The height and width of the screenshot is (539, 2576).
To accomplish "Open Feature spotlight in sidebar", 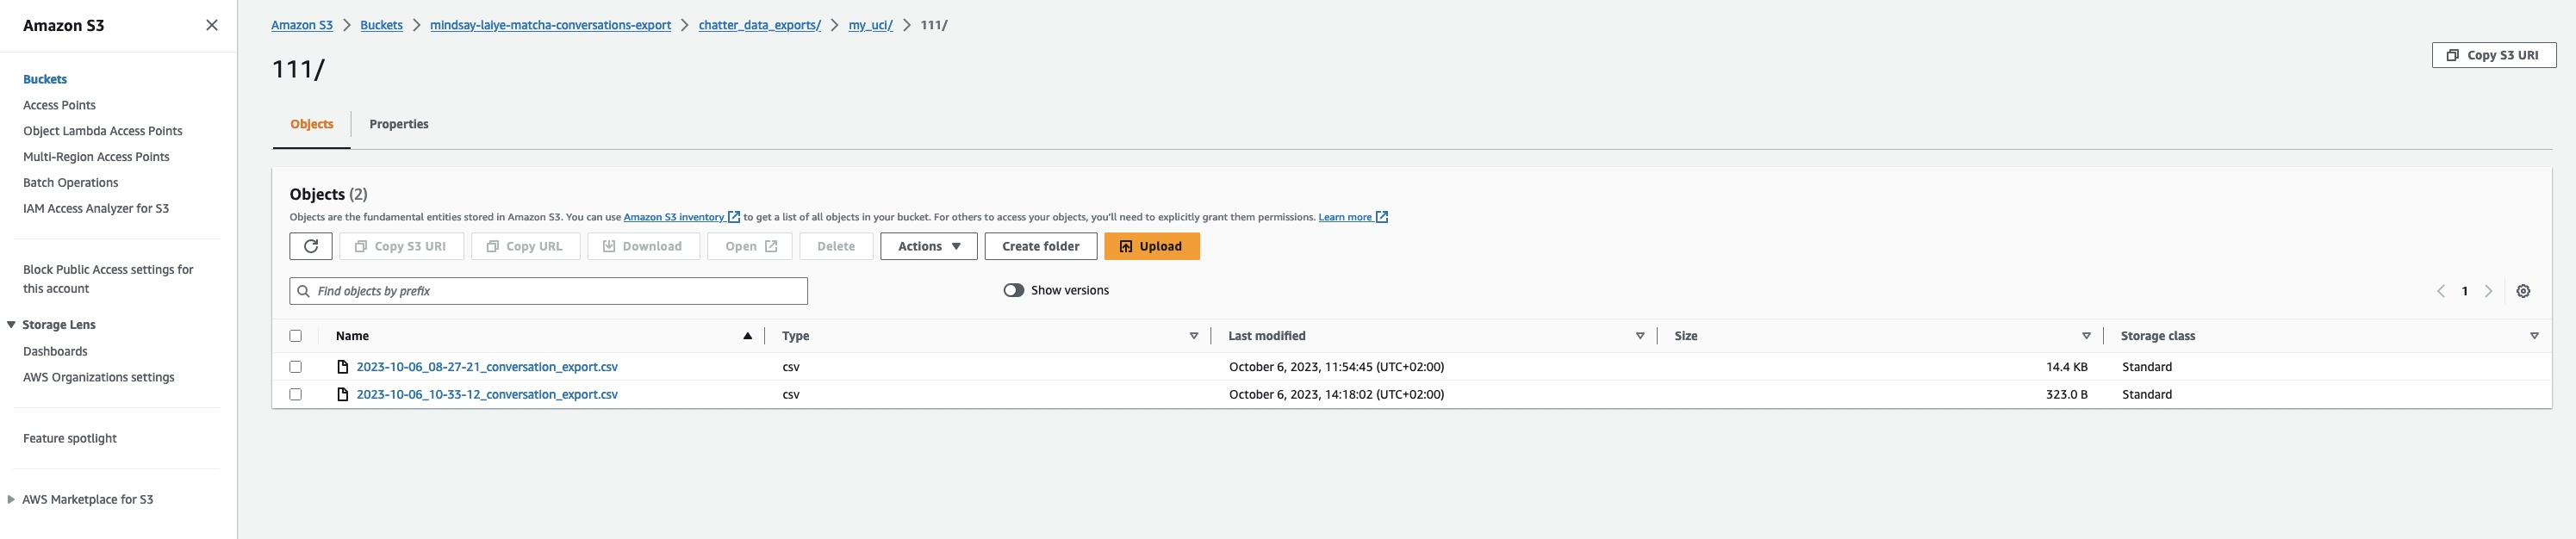I will tap(70, 438).
